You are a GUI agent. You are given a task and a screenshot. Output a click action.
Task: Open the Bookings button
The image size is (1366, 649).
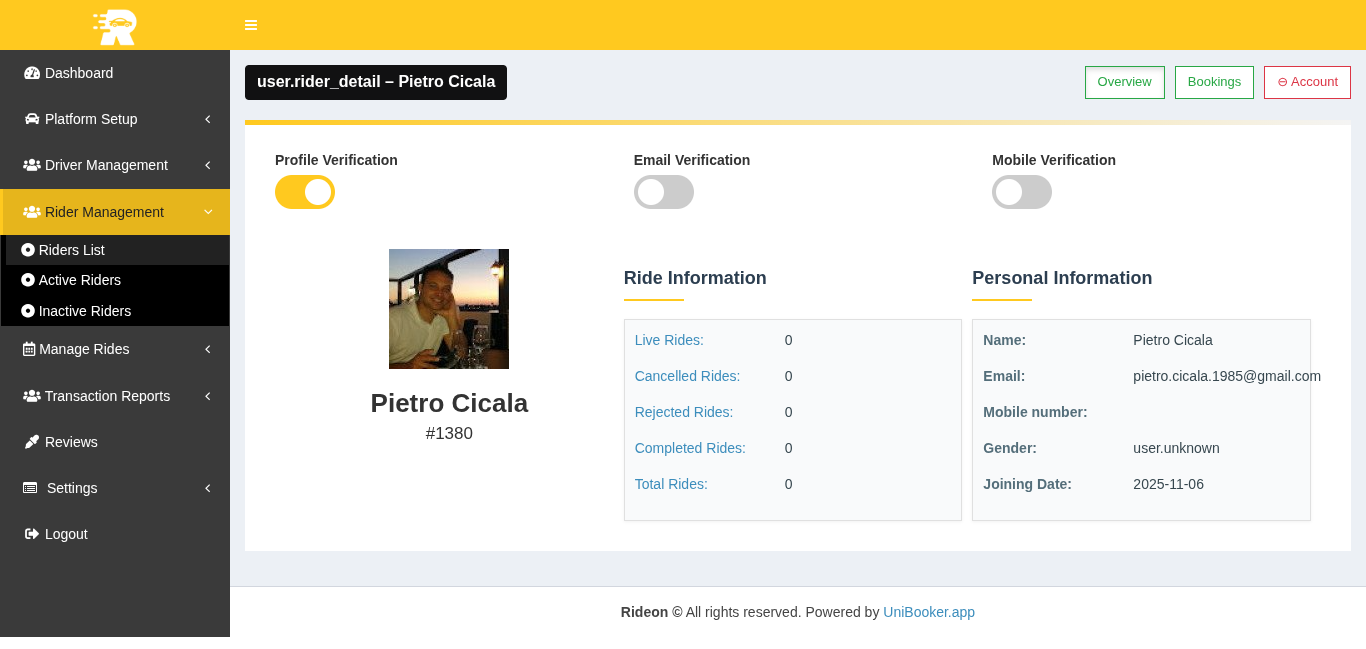1214,82
